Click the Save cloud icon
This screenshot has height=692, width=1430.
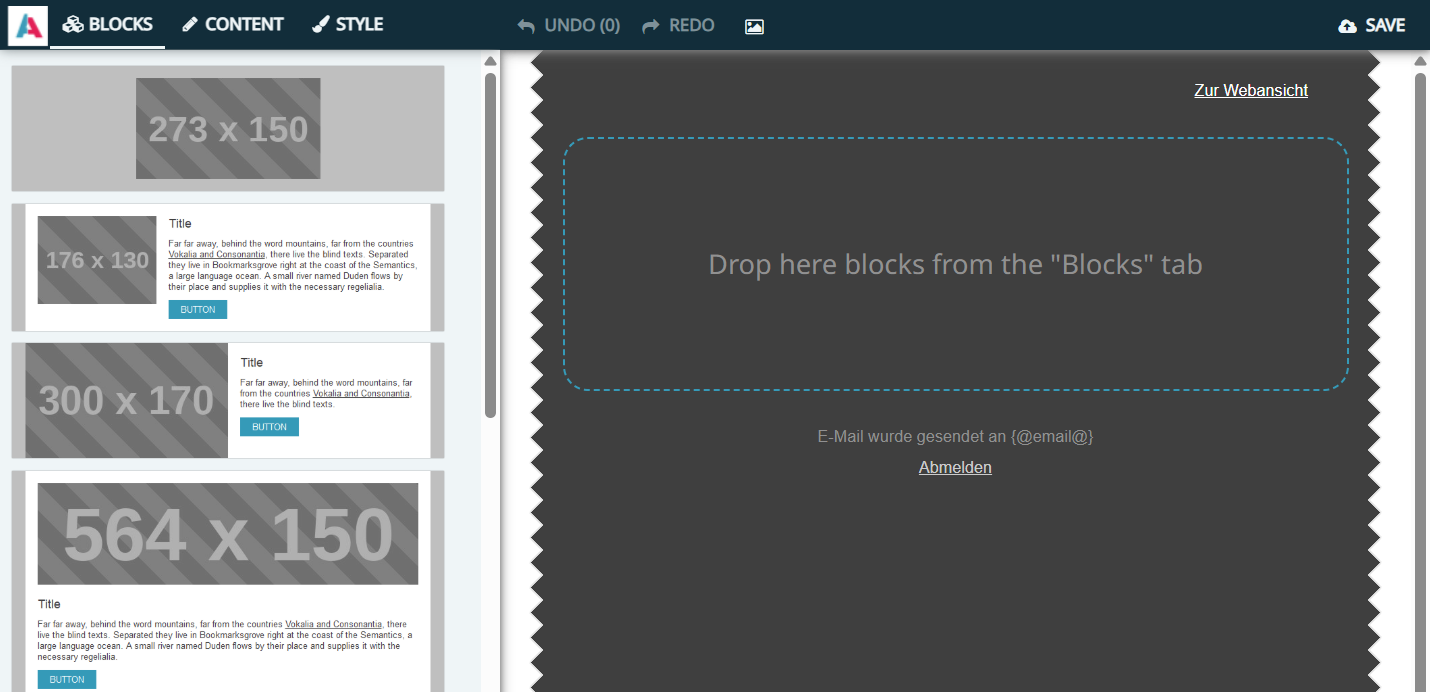pos(1348,26)
